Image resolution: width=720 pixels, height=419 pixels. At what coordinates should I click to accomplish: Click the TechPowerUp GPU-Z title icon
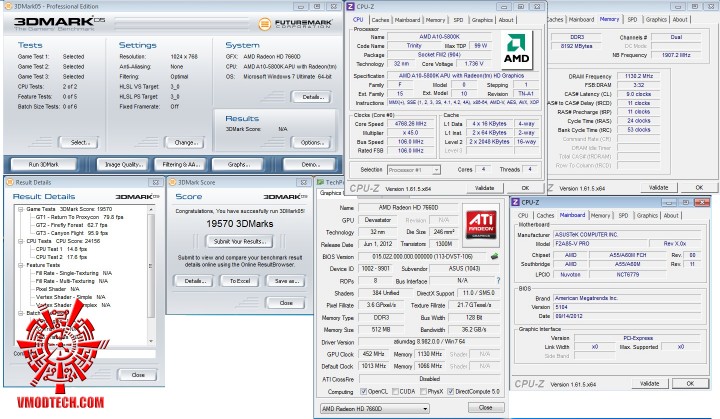[320, 182]
